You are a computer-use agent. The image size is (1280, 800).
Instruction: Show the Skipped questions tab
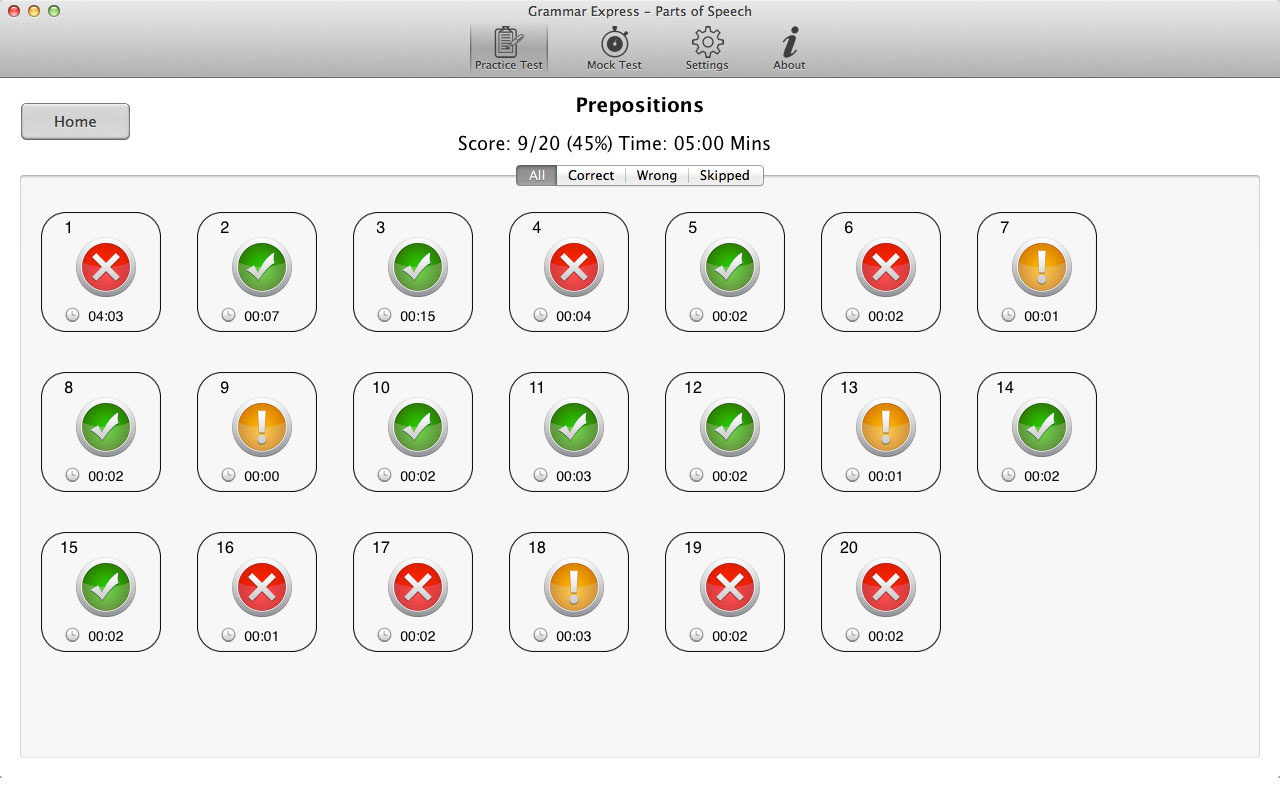pos(725,176)
